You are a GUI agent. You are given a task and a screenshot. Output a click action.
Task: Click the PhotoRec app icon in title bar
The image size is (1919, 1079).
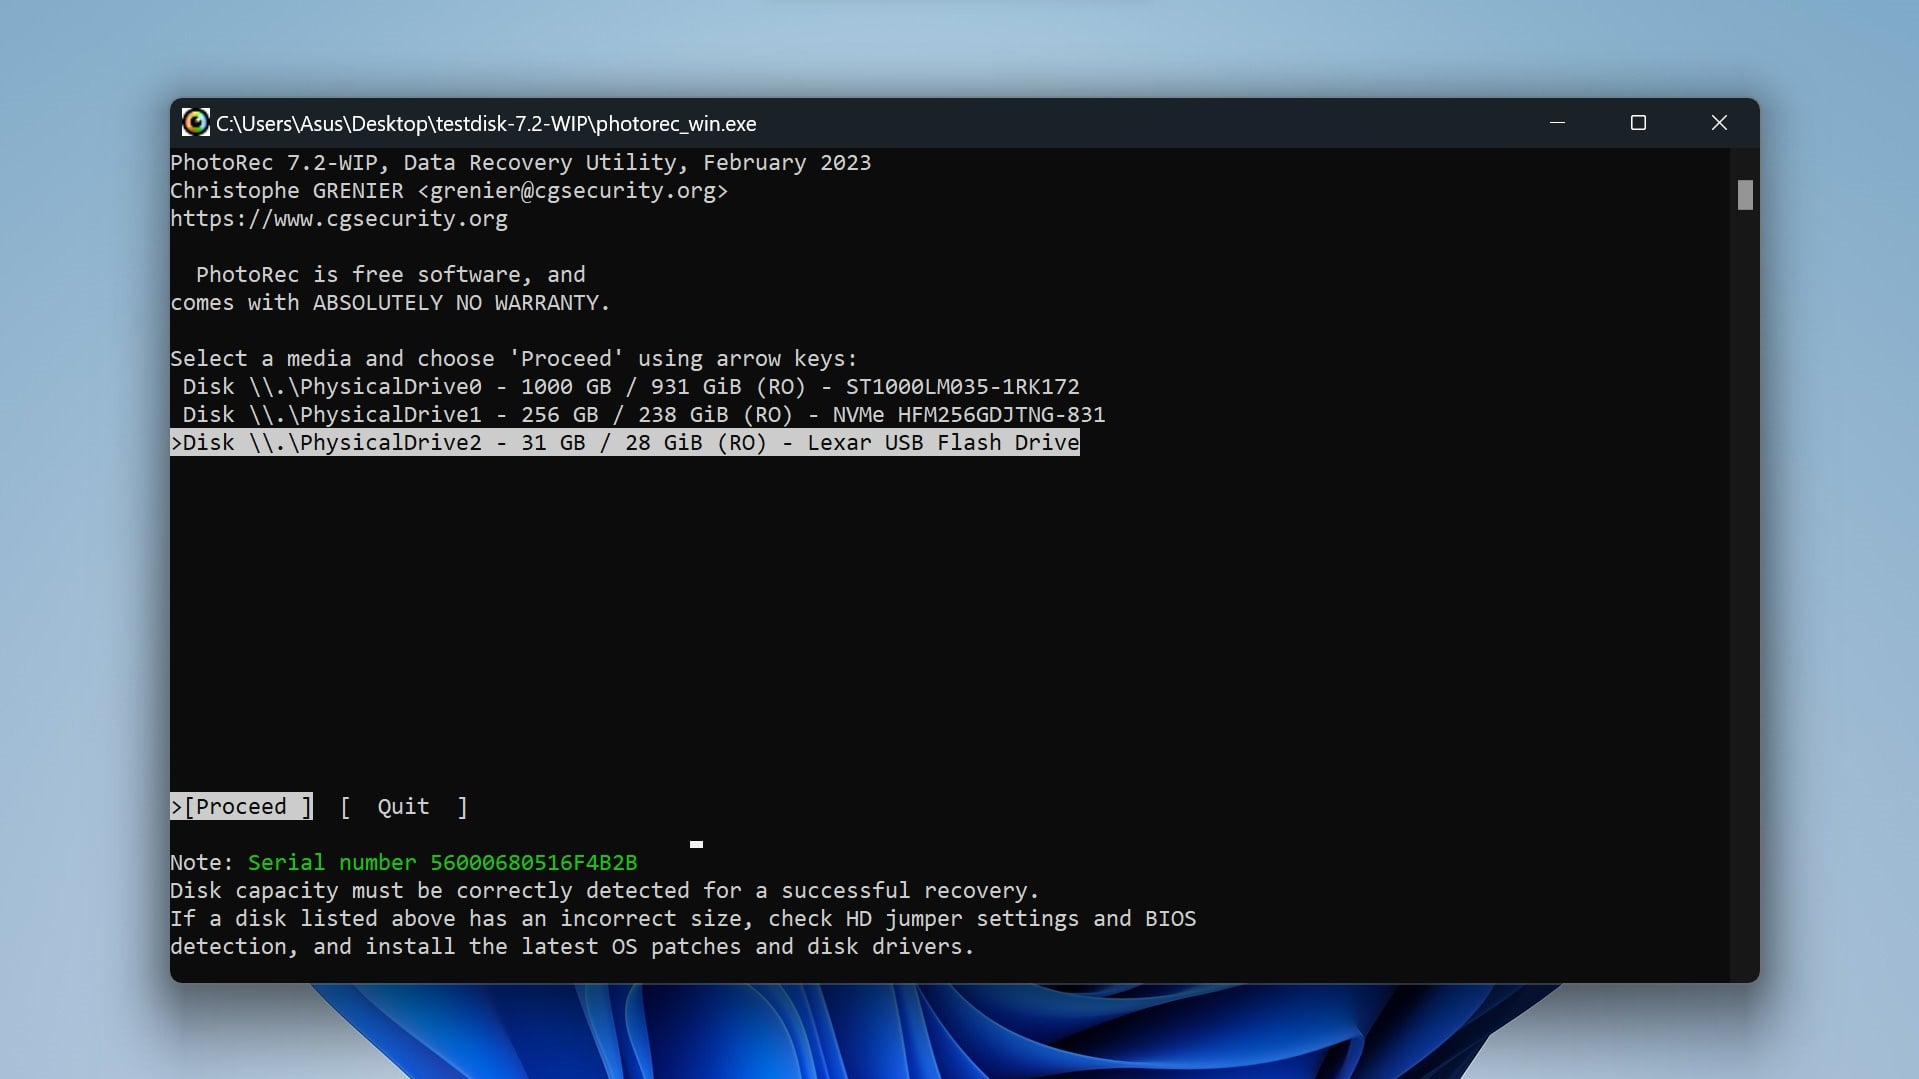click(195, 123)
